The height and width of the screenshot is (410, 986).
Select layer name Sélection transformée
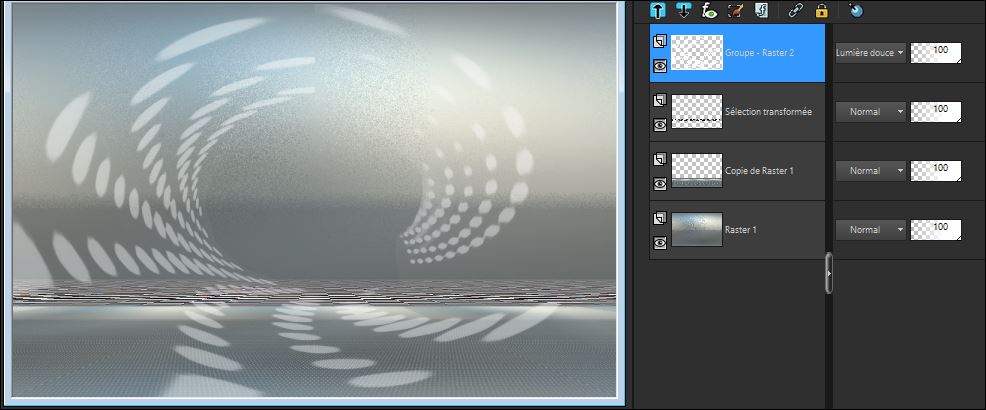768,112
